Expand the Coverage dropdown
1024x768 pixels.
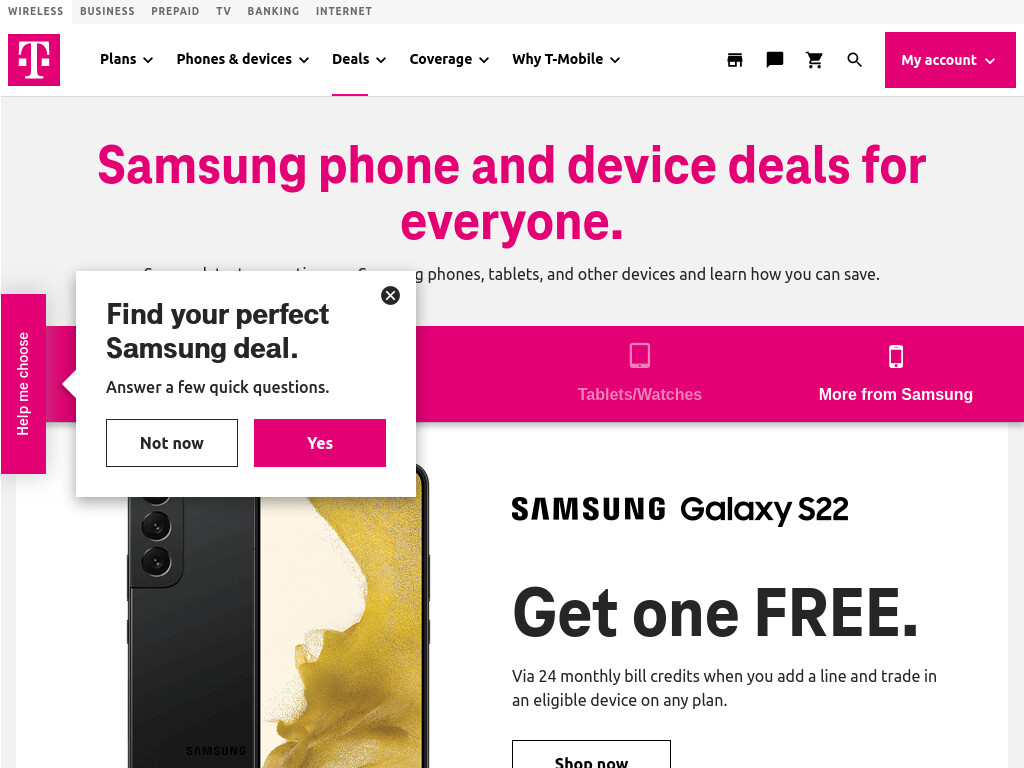point(449,59)
